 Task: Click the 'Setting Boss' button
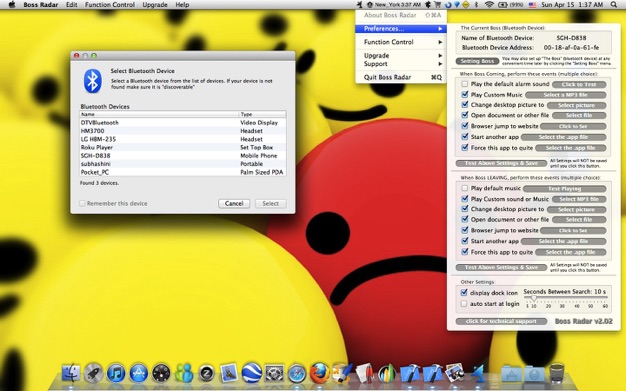(x=477, y=61)
